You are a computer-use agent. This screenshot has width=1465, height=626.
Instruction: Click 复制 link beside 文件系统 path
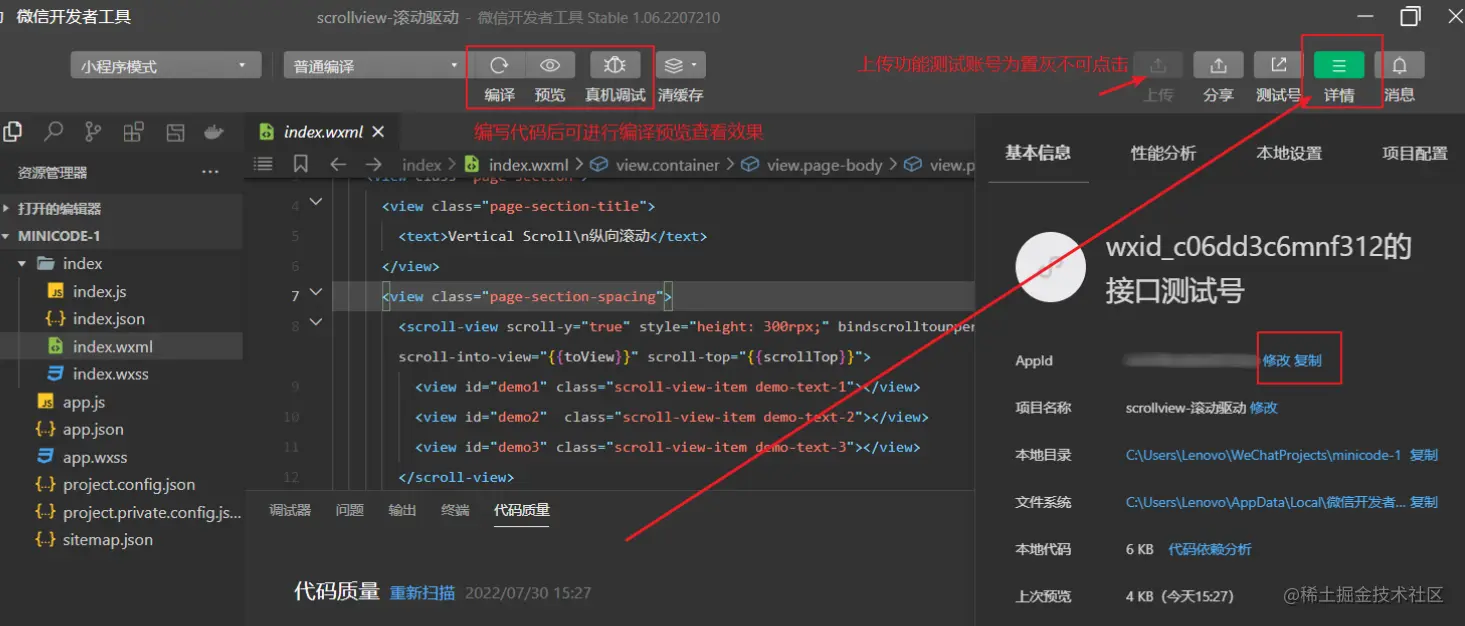pyautogui.click(x=1424, y=502)
